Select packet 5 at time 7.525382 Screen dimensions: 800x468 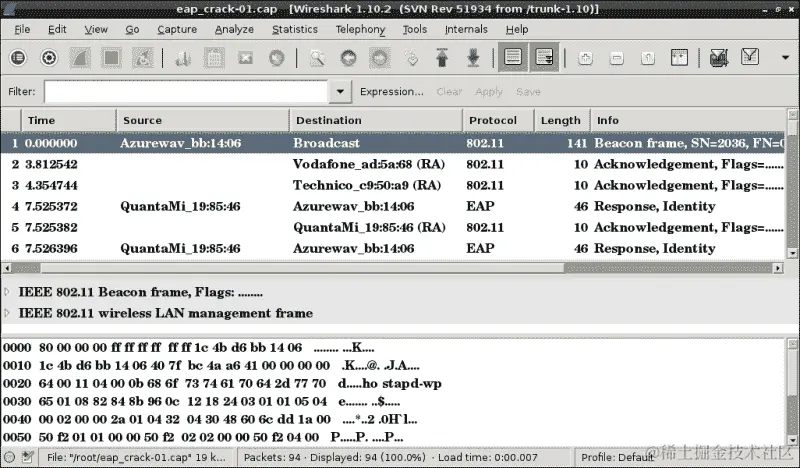coord(393,227)
